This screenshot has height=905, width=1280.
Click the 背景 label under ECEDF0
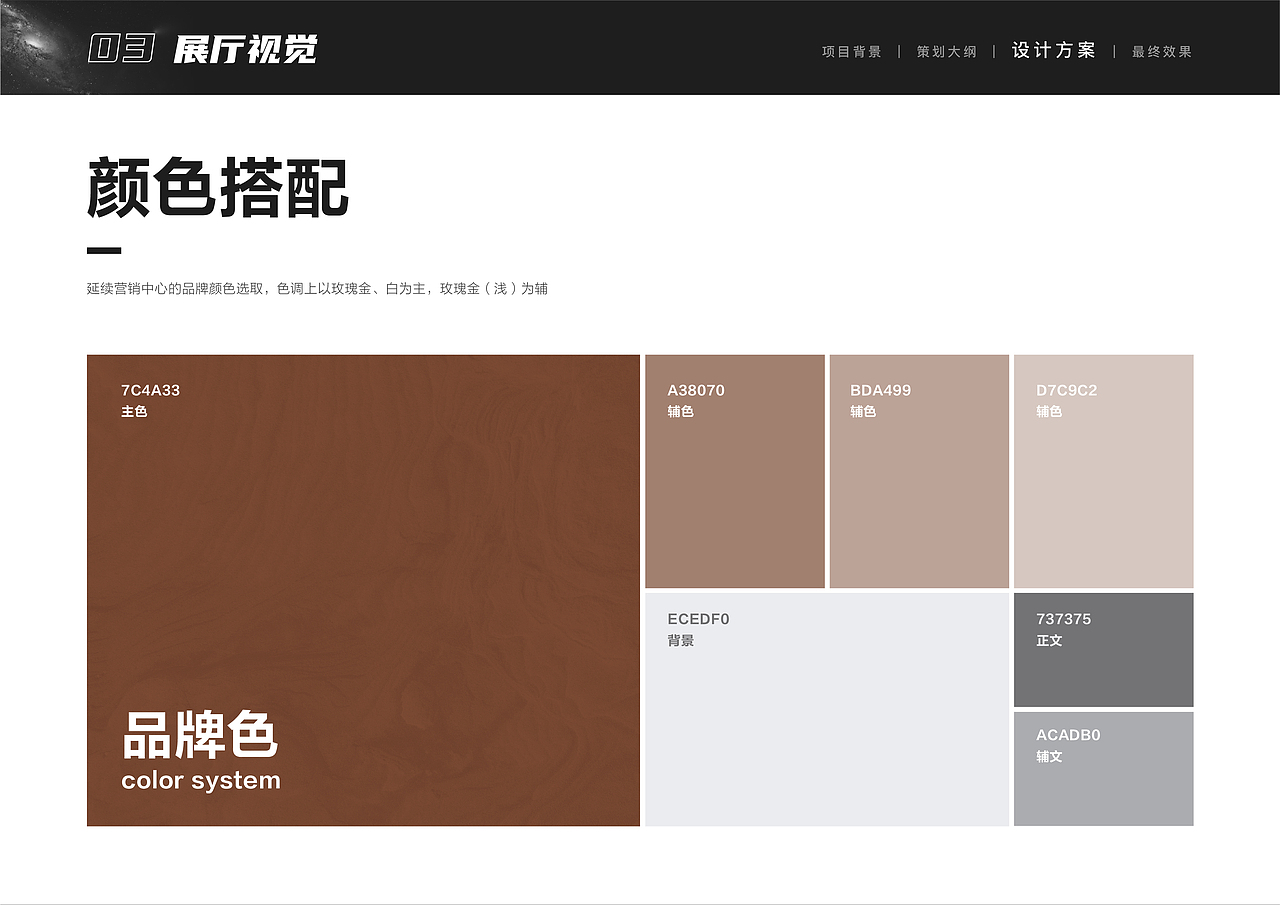click(681, 641)
